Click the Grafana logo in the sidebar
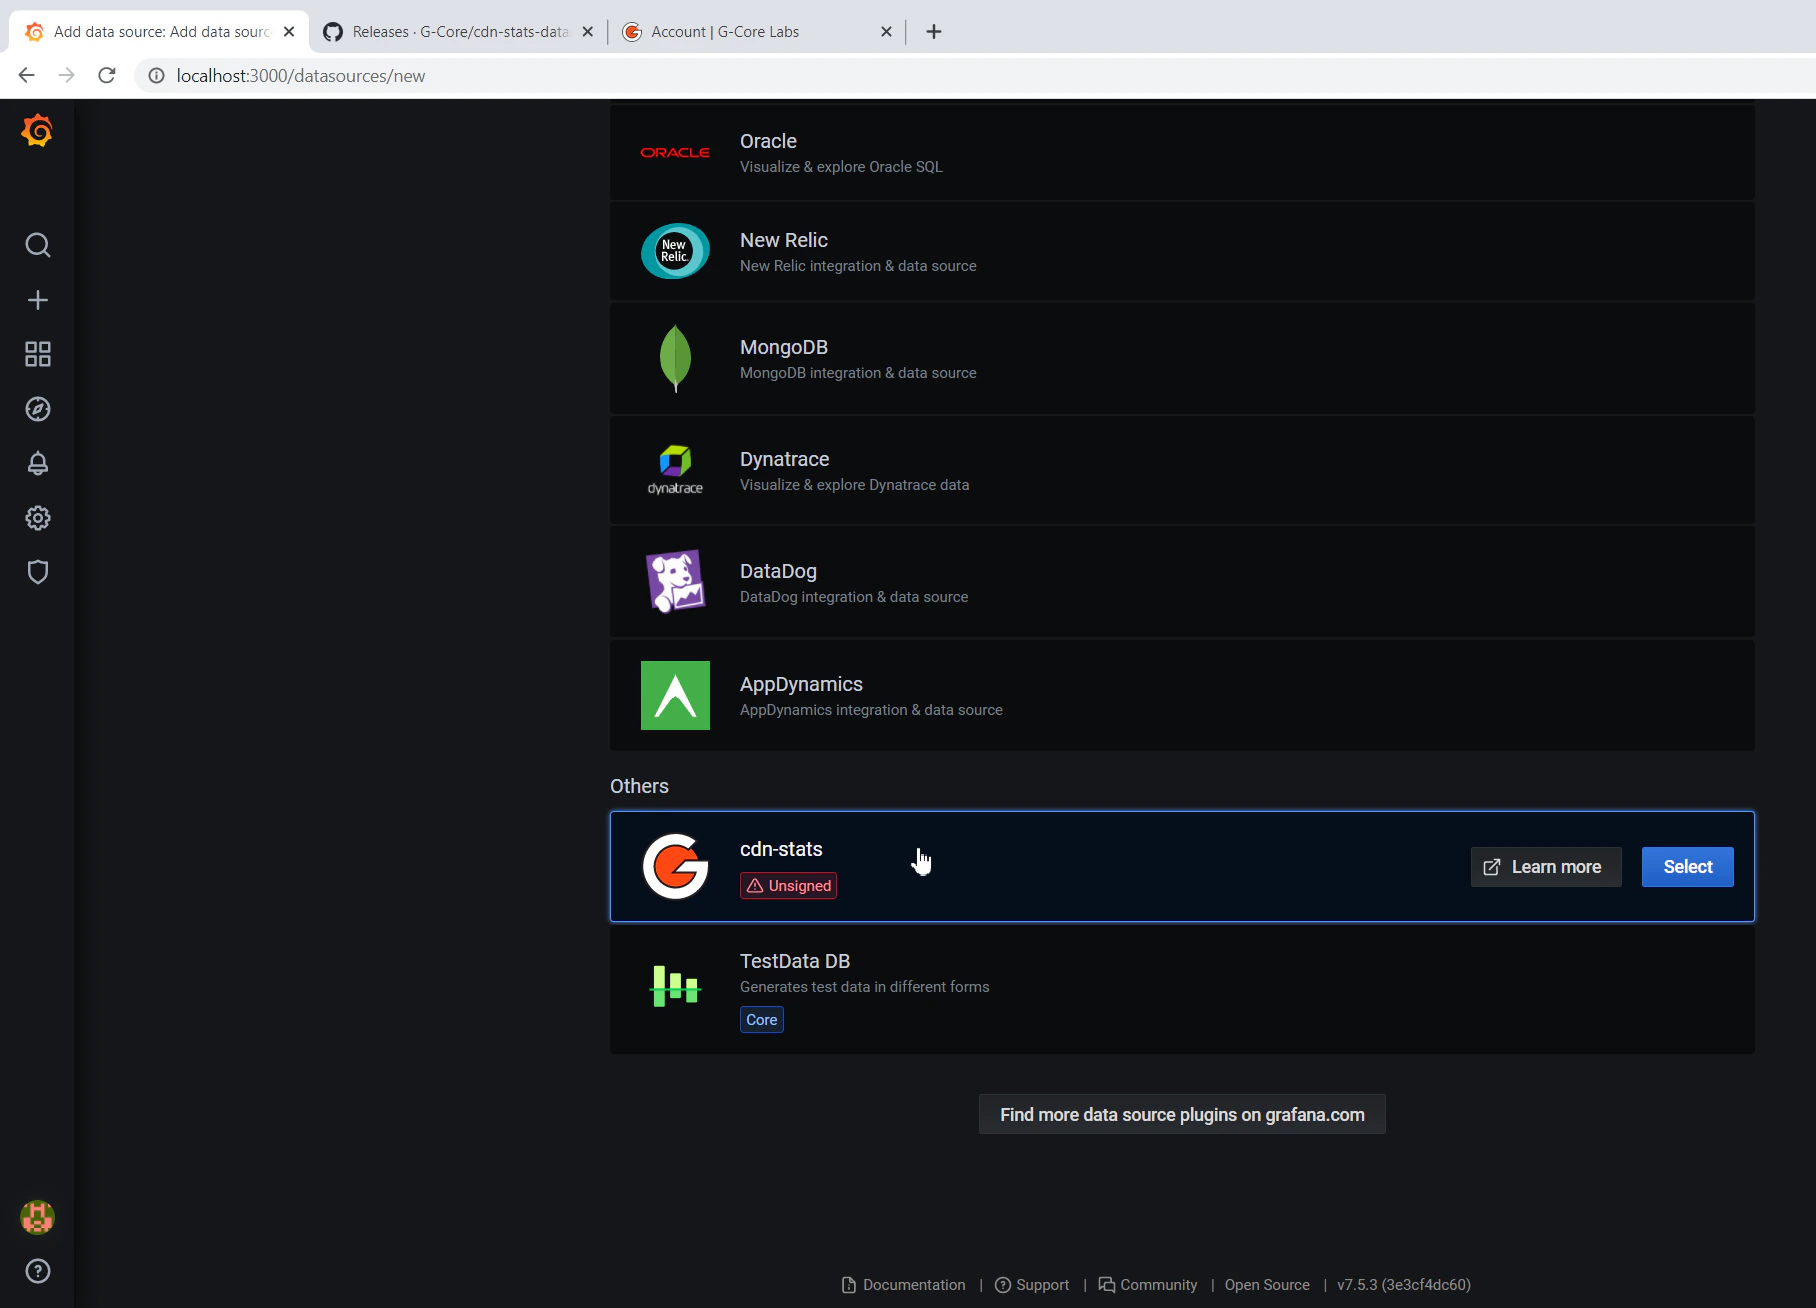Viewport: 1816px width, 1308px height. (x=37, y=130)
